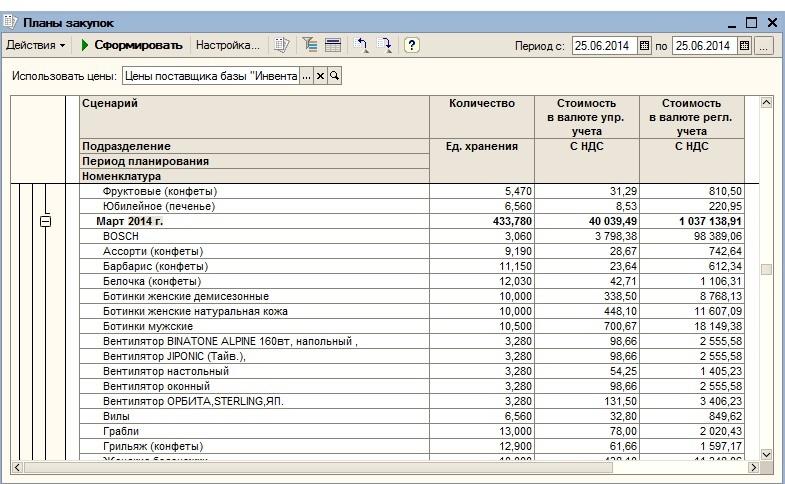This screenshot has width=785, height=484.
Task: Click the price type ellipsis select button
Action: [306, 76]
